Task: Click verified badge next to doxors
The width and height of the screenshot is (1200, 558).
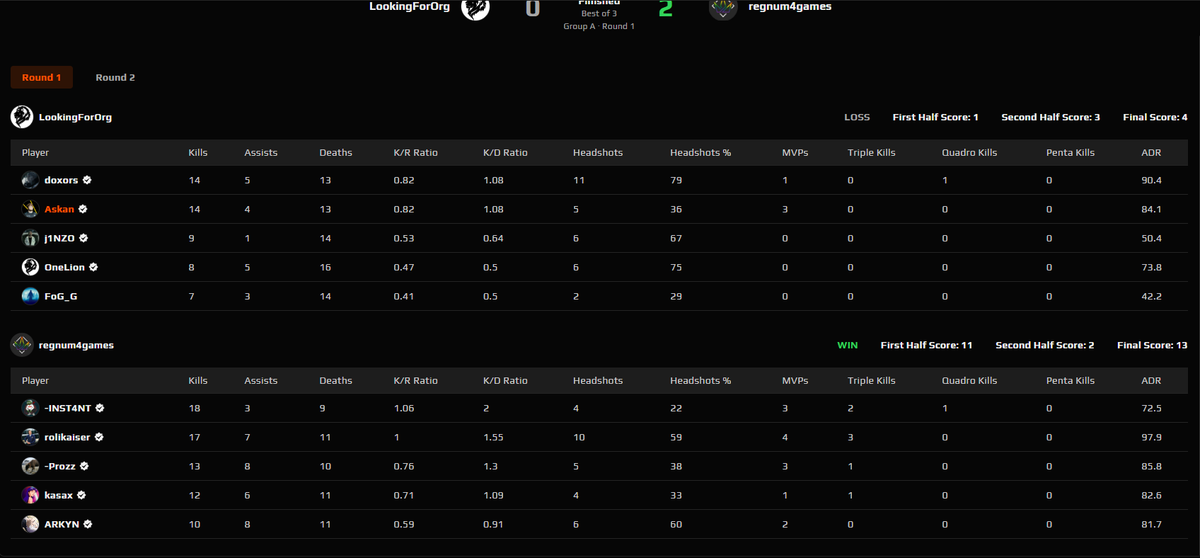Action: 88,180
